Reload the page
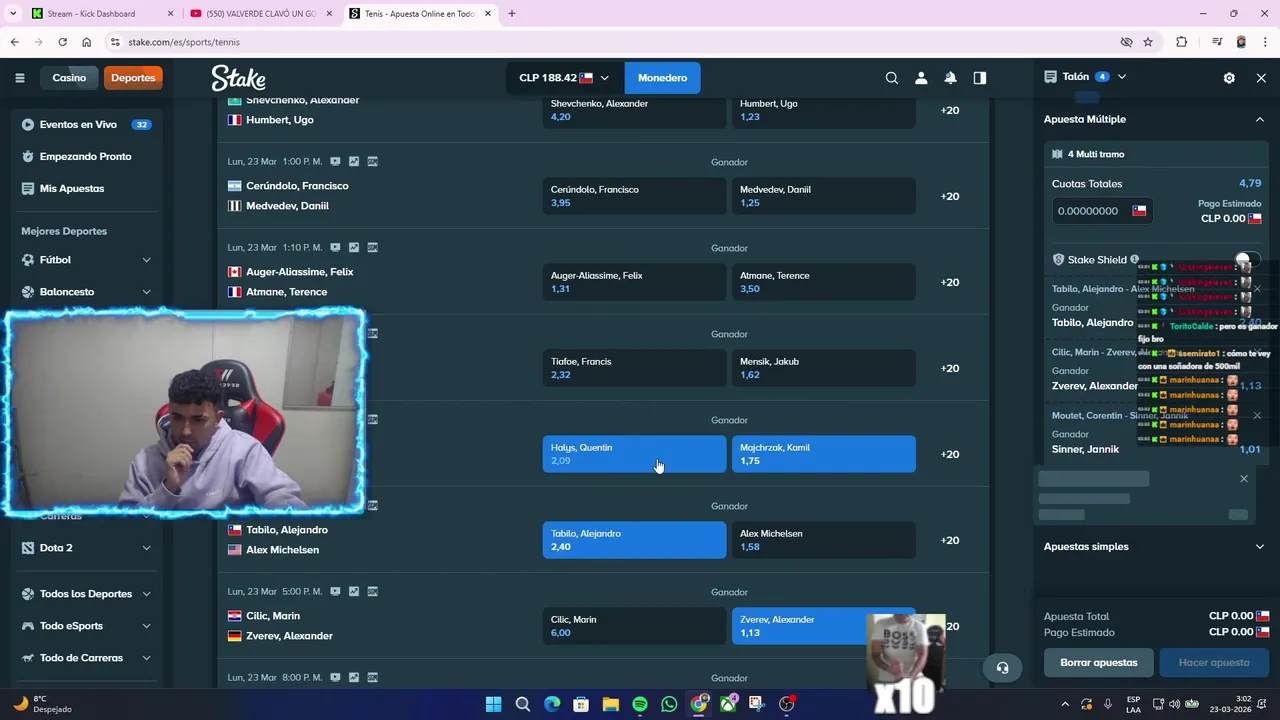The width and height of the screenshot is (1280, 720). (62, 42)
